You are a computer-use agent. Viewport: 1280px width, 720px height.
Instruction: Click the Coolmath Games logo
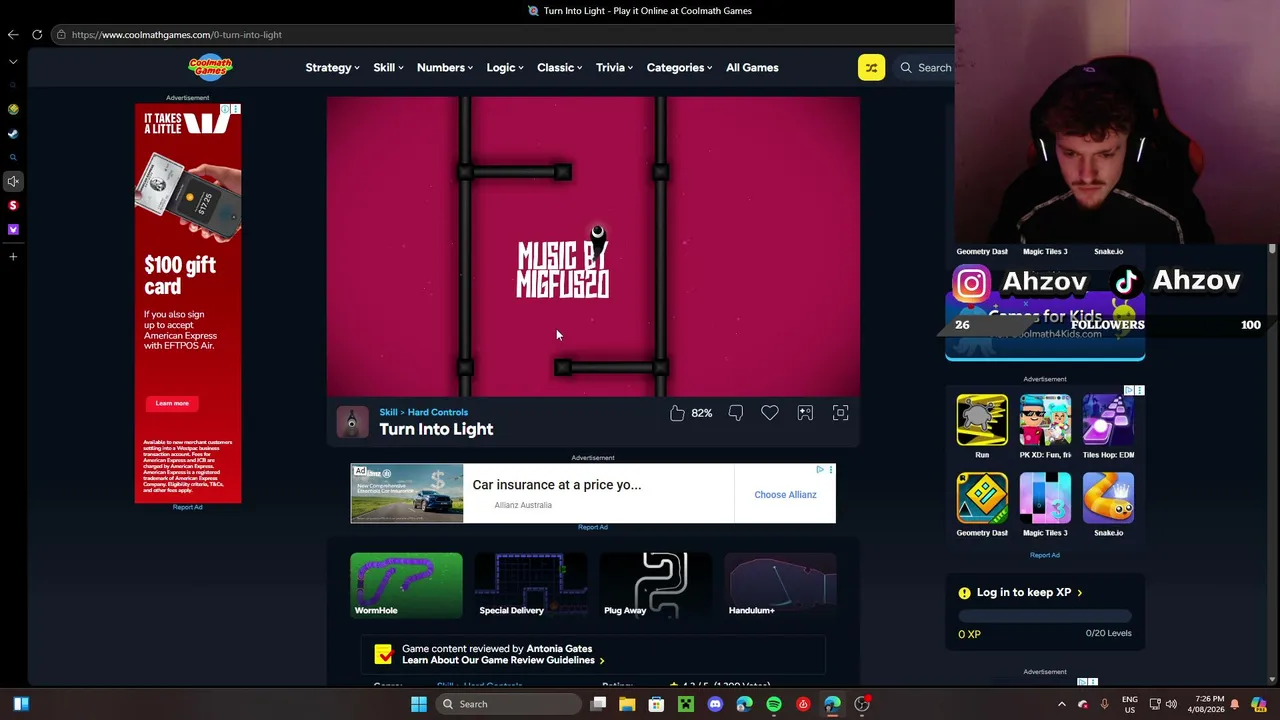coord(210,67)
